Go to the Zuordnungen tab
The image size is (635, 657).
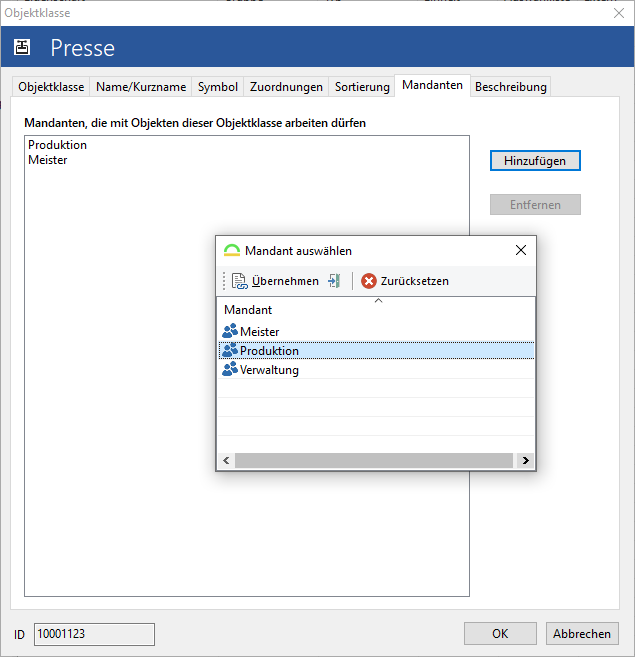[x=286, y=87]
